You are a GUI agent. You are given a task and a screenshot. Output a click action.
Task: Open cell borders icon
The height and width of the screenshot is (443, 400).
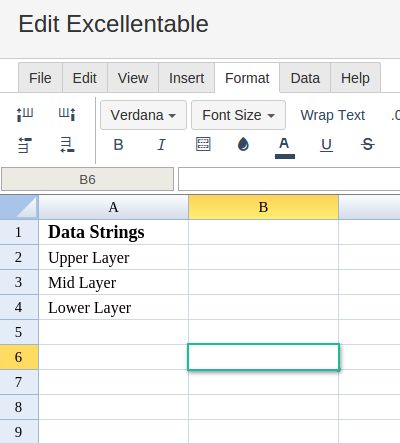click(x=203, y=144)
